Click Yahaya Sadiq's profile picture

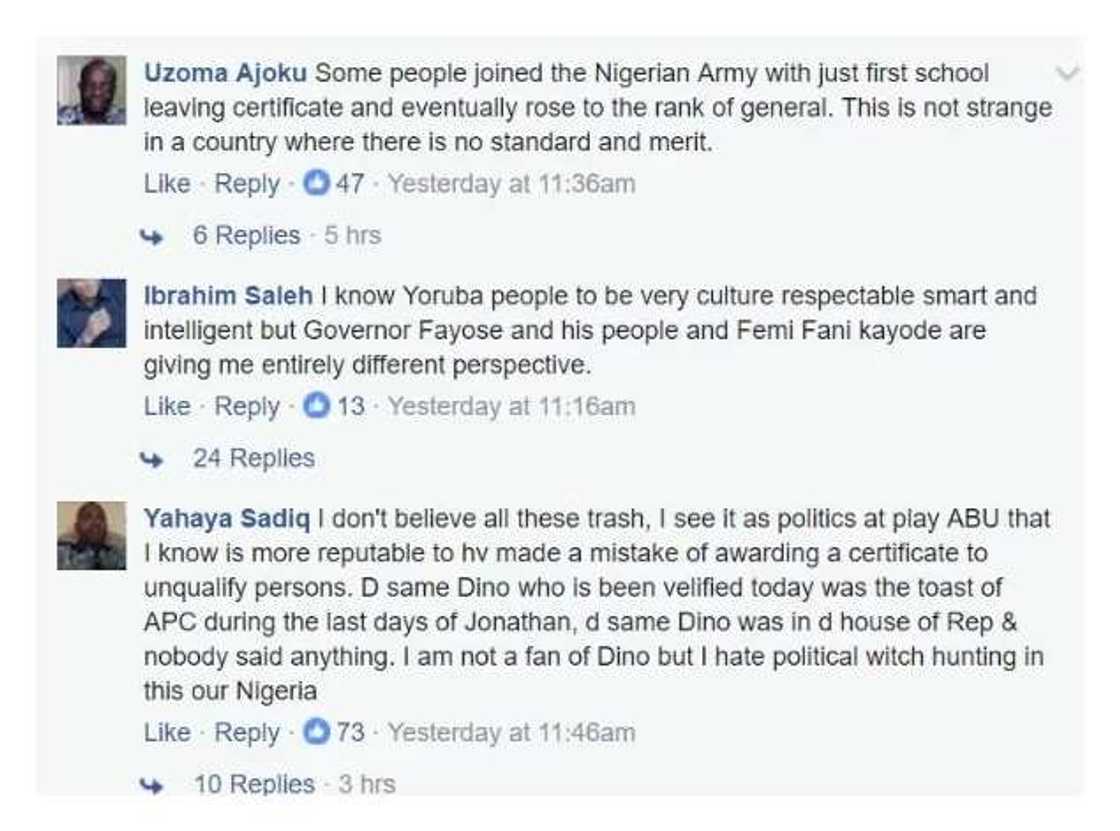click(91, 535)
